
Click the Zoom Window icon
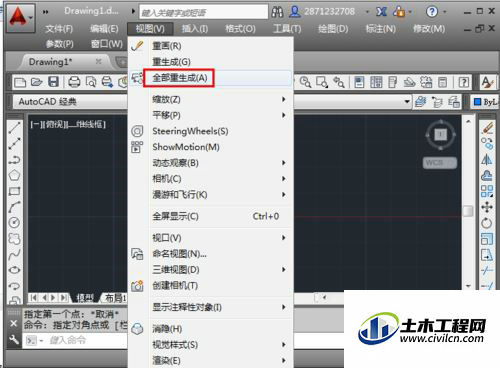(322, 82)
